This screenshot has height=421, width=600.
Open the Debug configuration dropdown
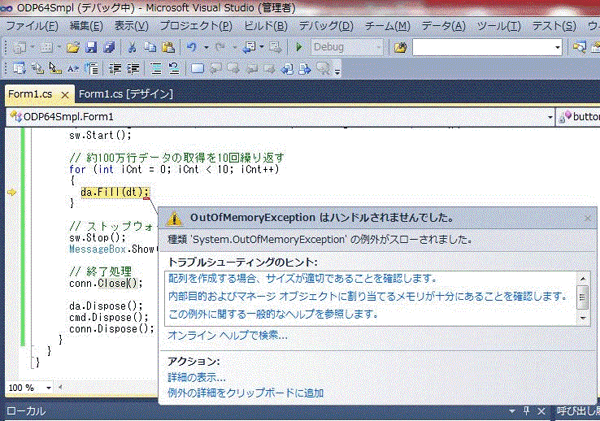tap(347, 47)
